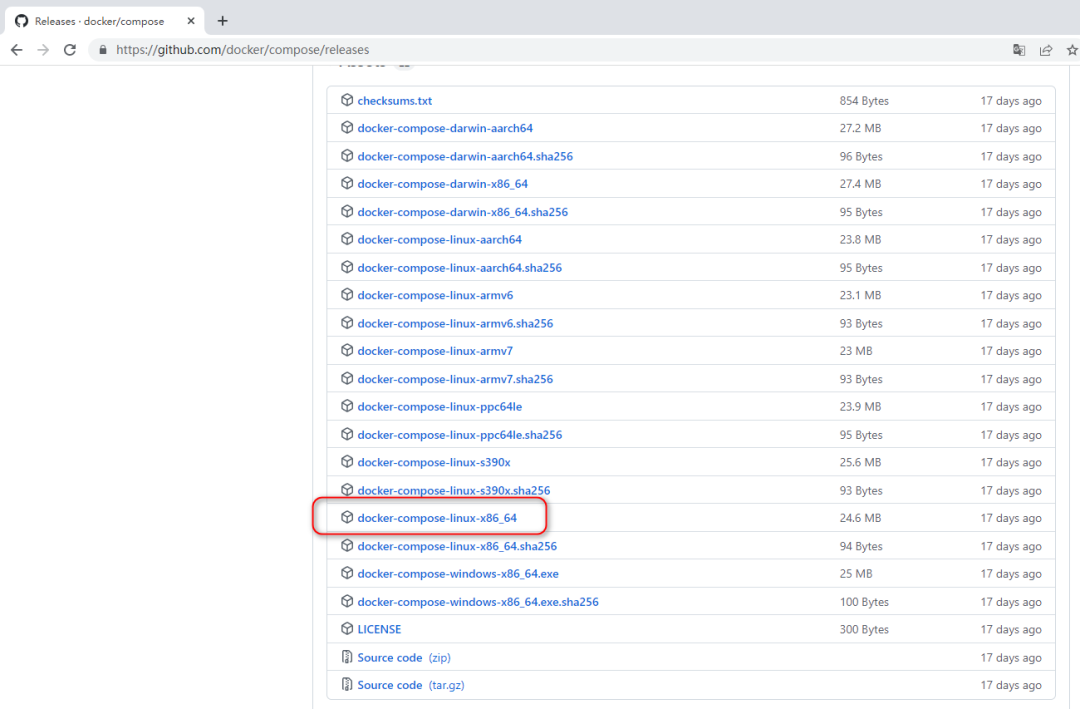The width and height of the screenshot is (1080, 709).
Task: Click package icon beside checksums.txt
Action: coord(346,100)
